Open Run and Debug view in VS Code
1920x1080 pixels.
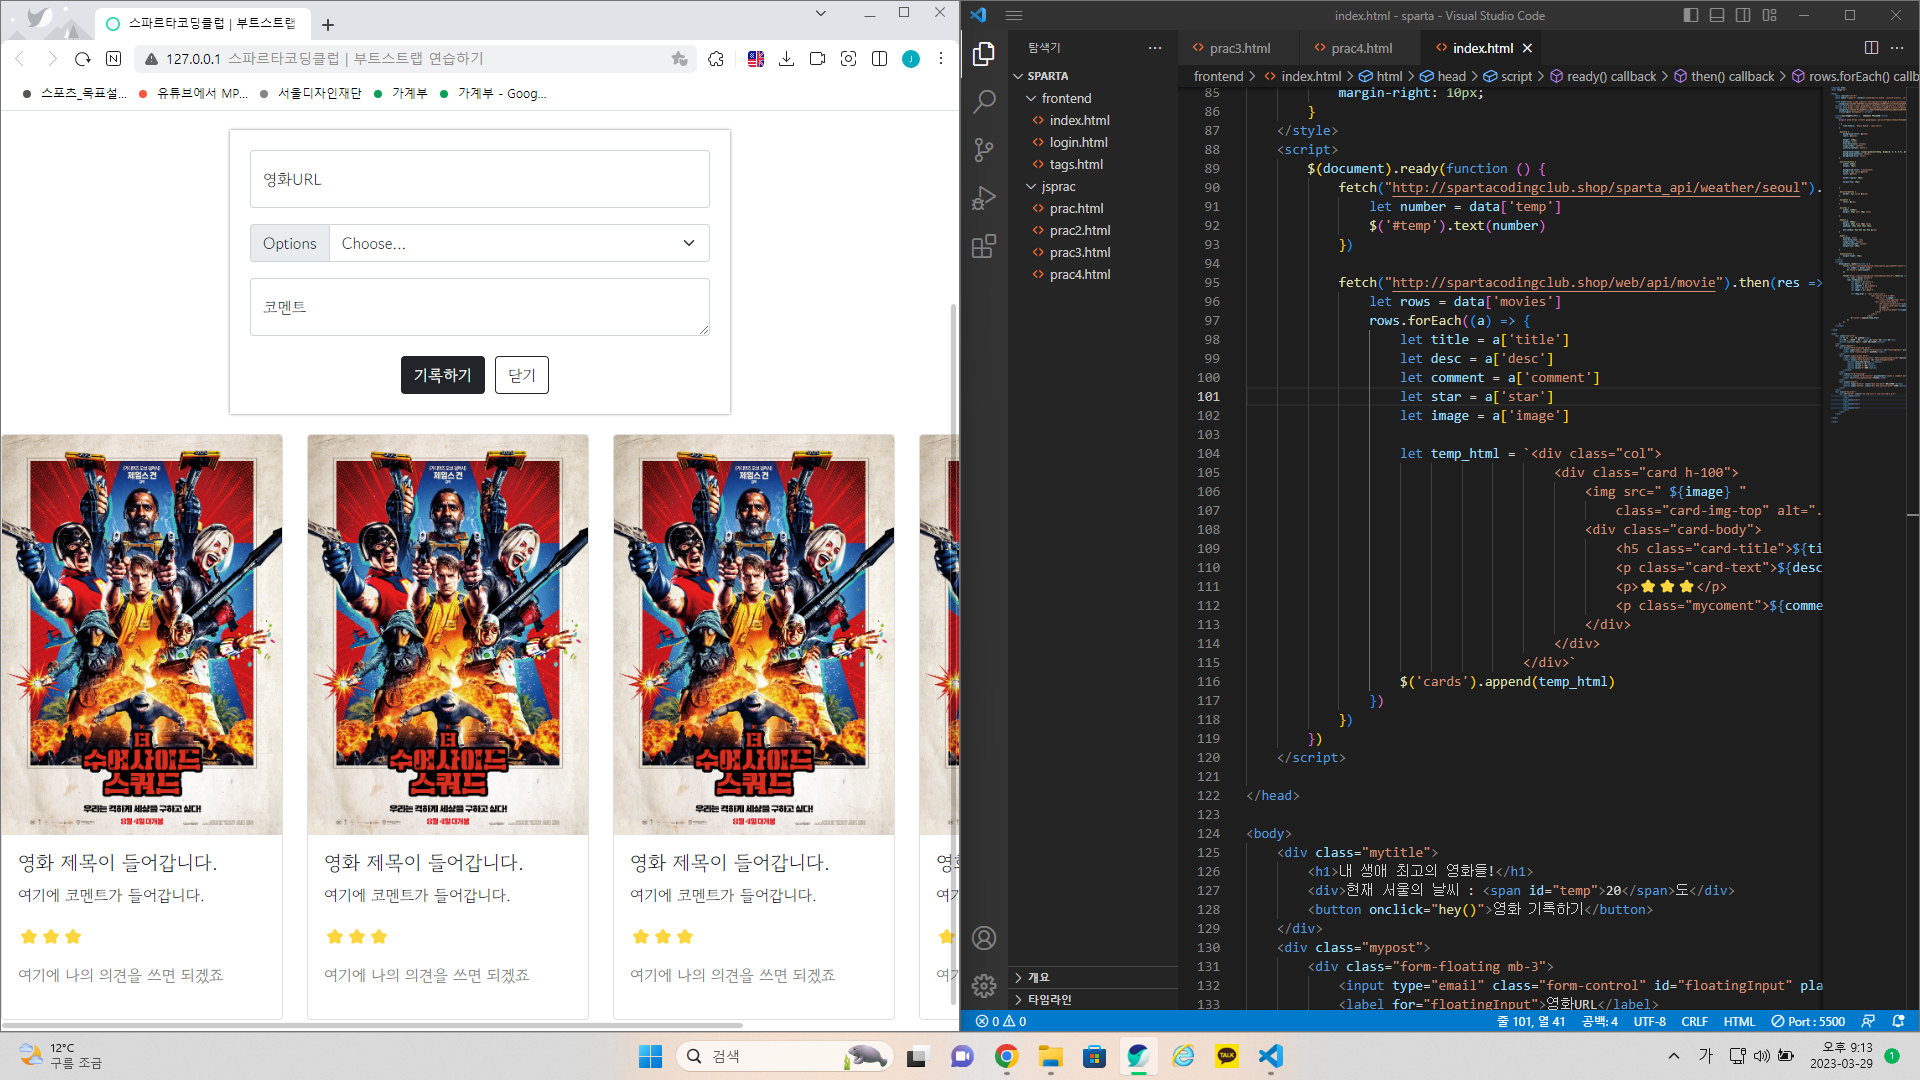(x=984, y=198)
